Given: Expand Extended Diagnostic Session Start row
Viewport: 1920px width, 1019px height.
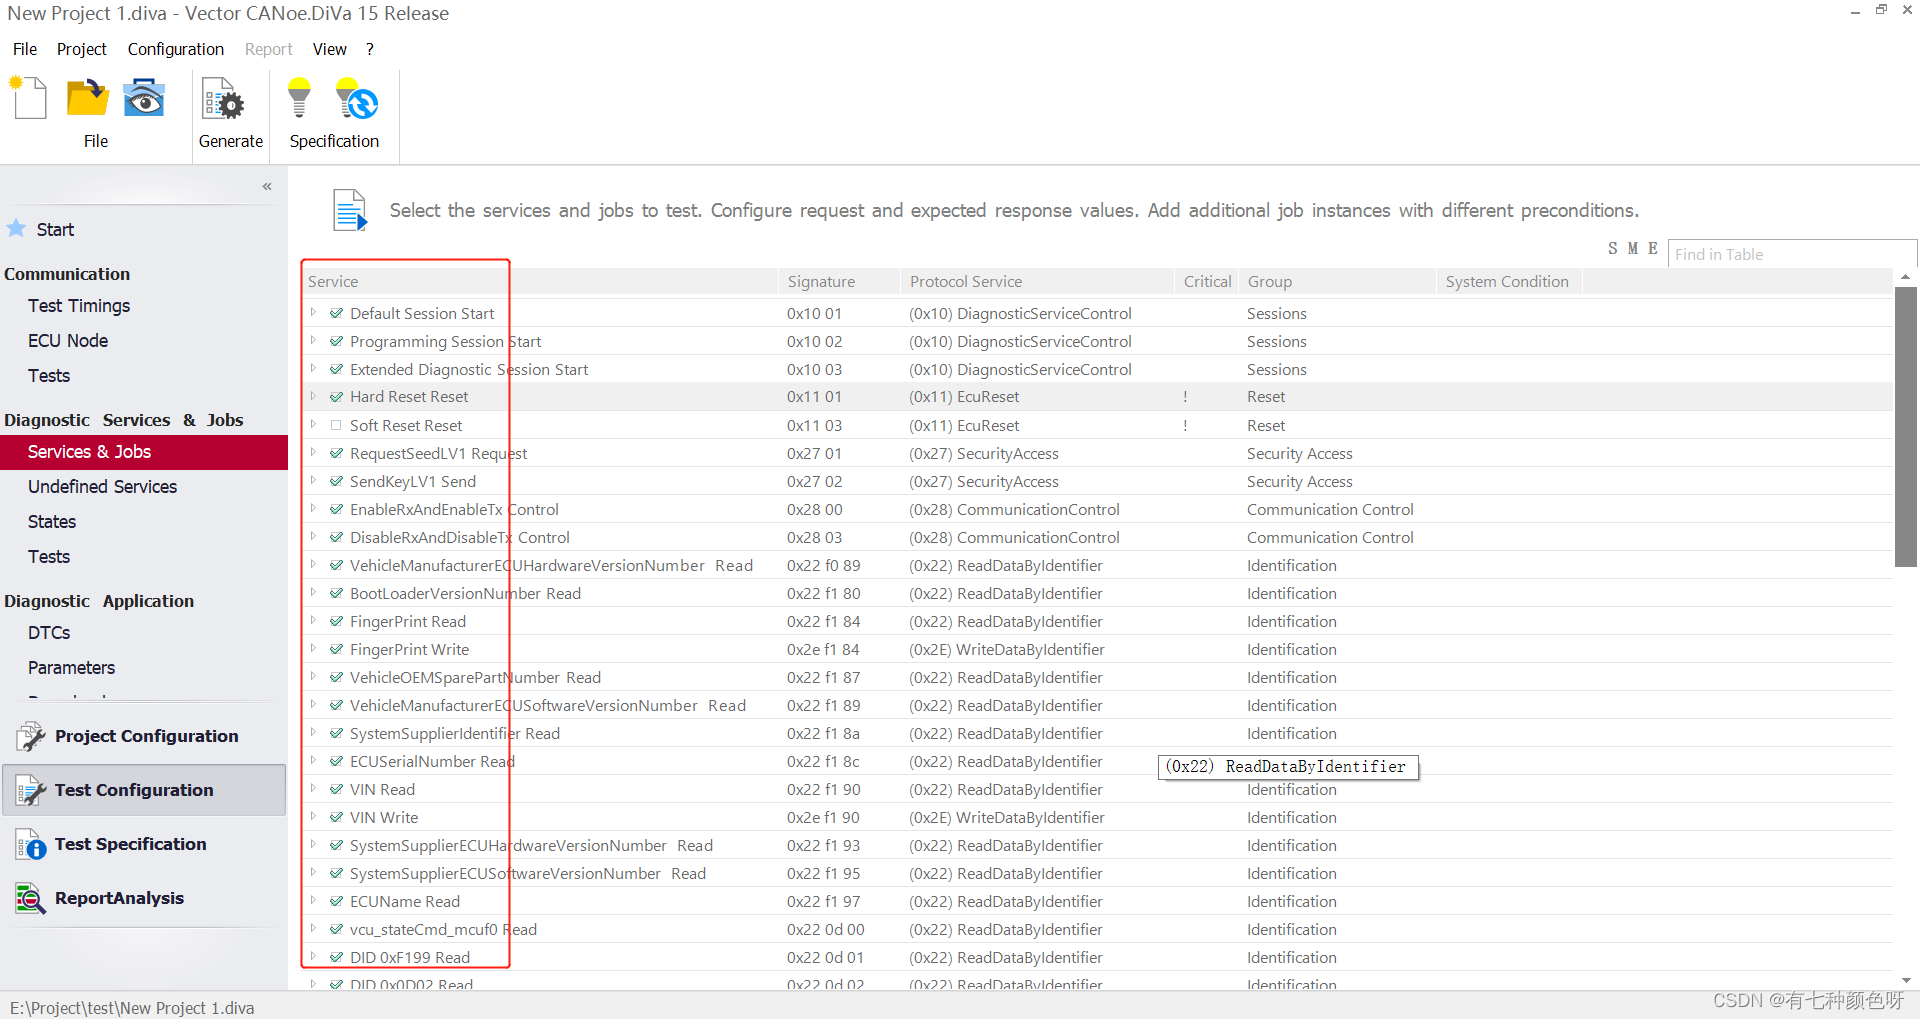Looking at the screenshot, I should click(x=313, y=369).
